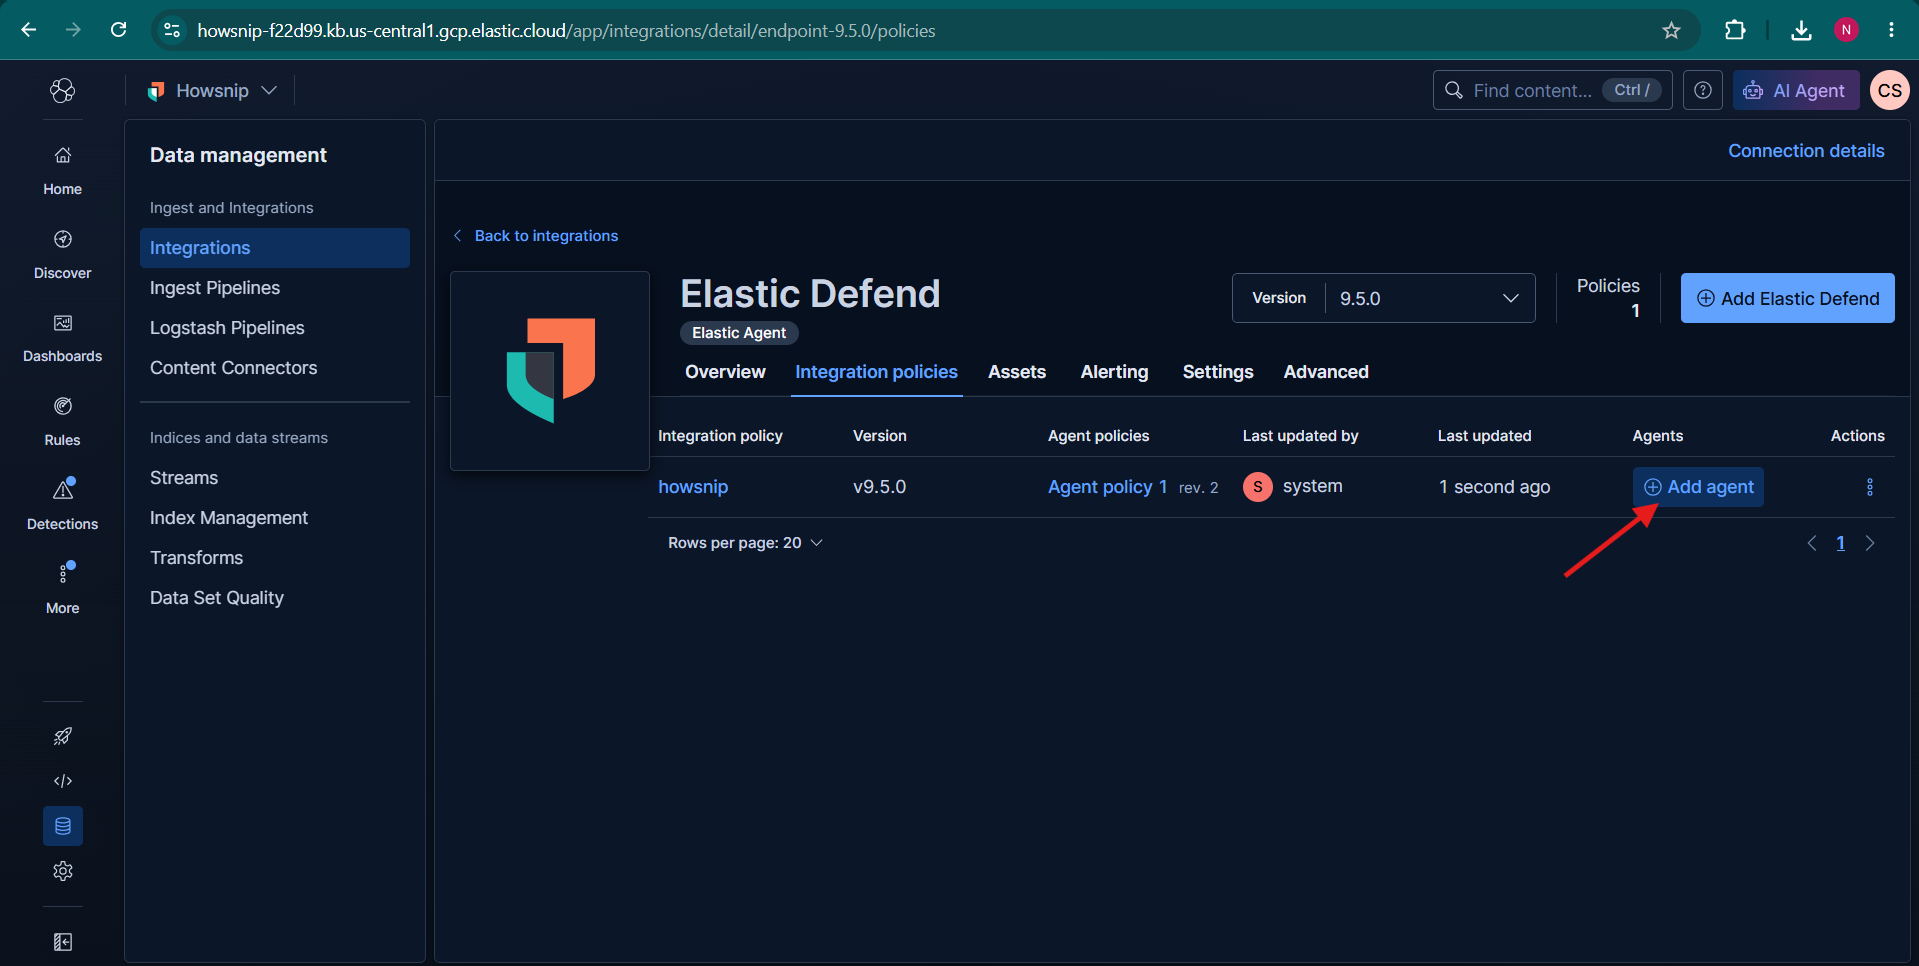Image resolution: width=1919 pixels, height=966 pixels.
Task: Click the Last updated column header
Action: (1484, 436)
